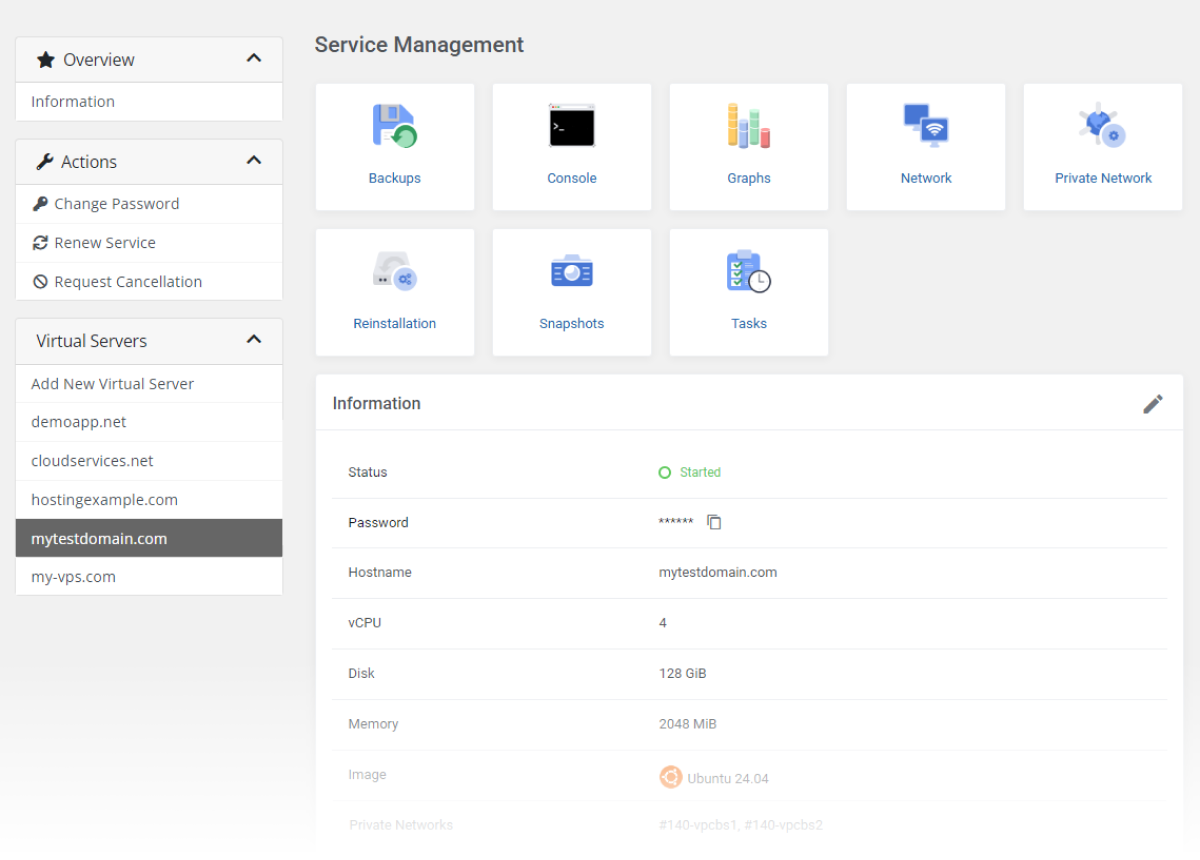Click the Ubuntu logo icon
1200x860 pixels.
670,777
